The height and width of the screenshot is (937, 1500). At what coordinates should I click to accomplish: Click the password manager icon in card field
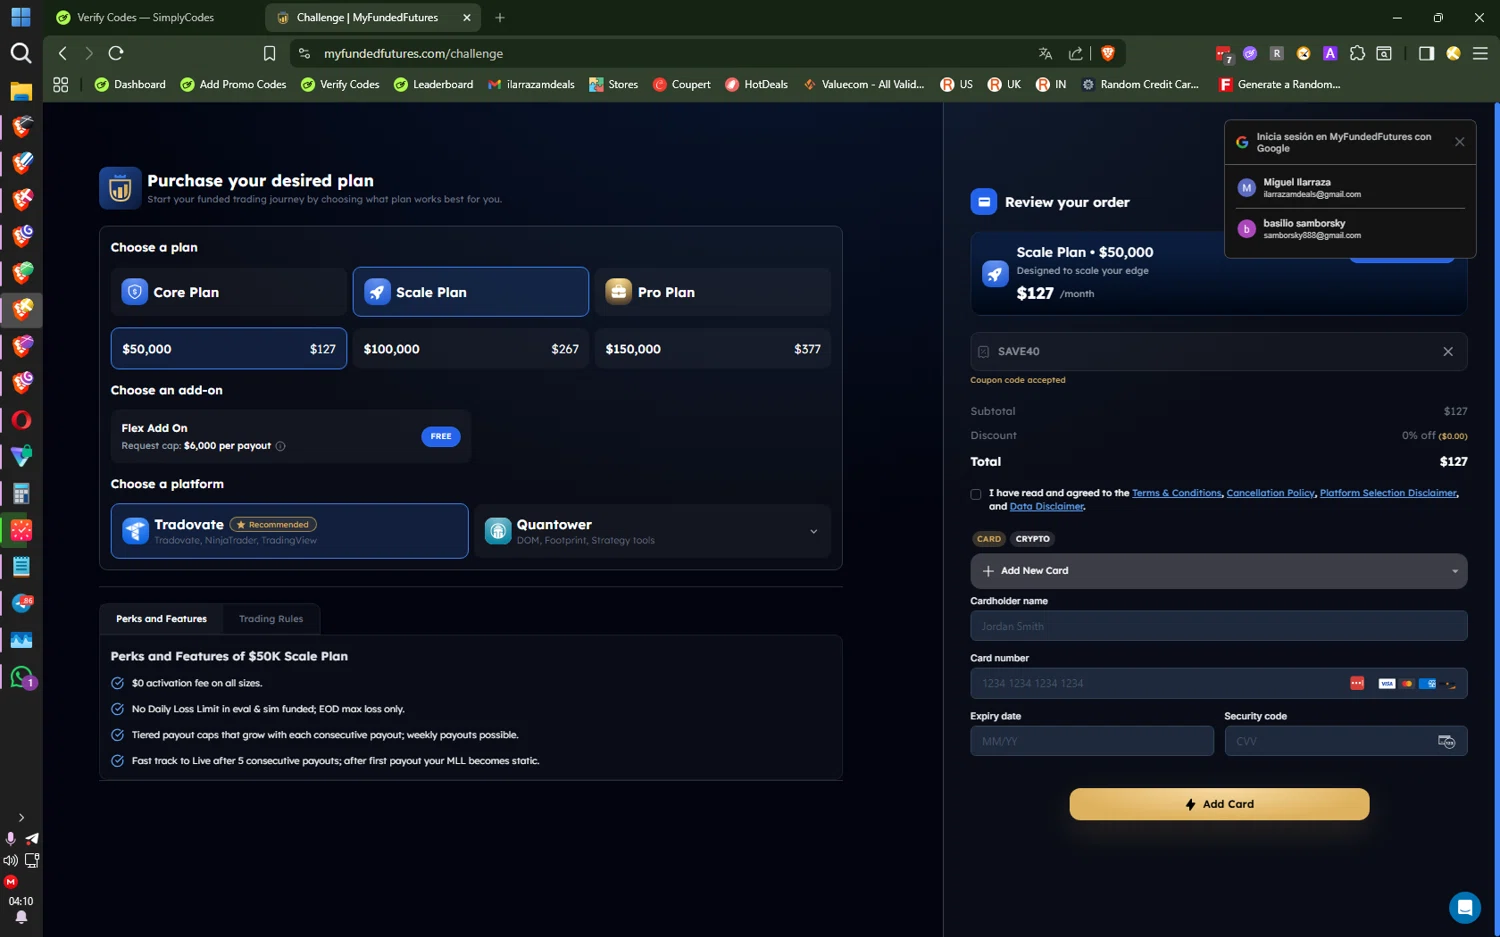1357,683
